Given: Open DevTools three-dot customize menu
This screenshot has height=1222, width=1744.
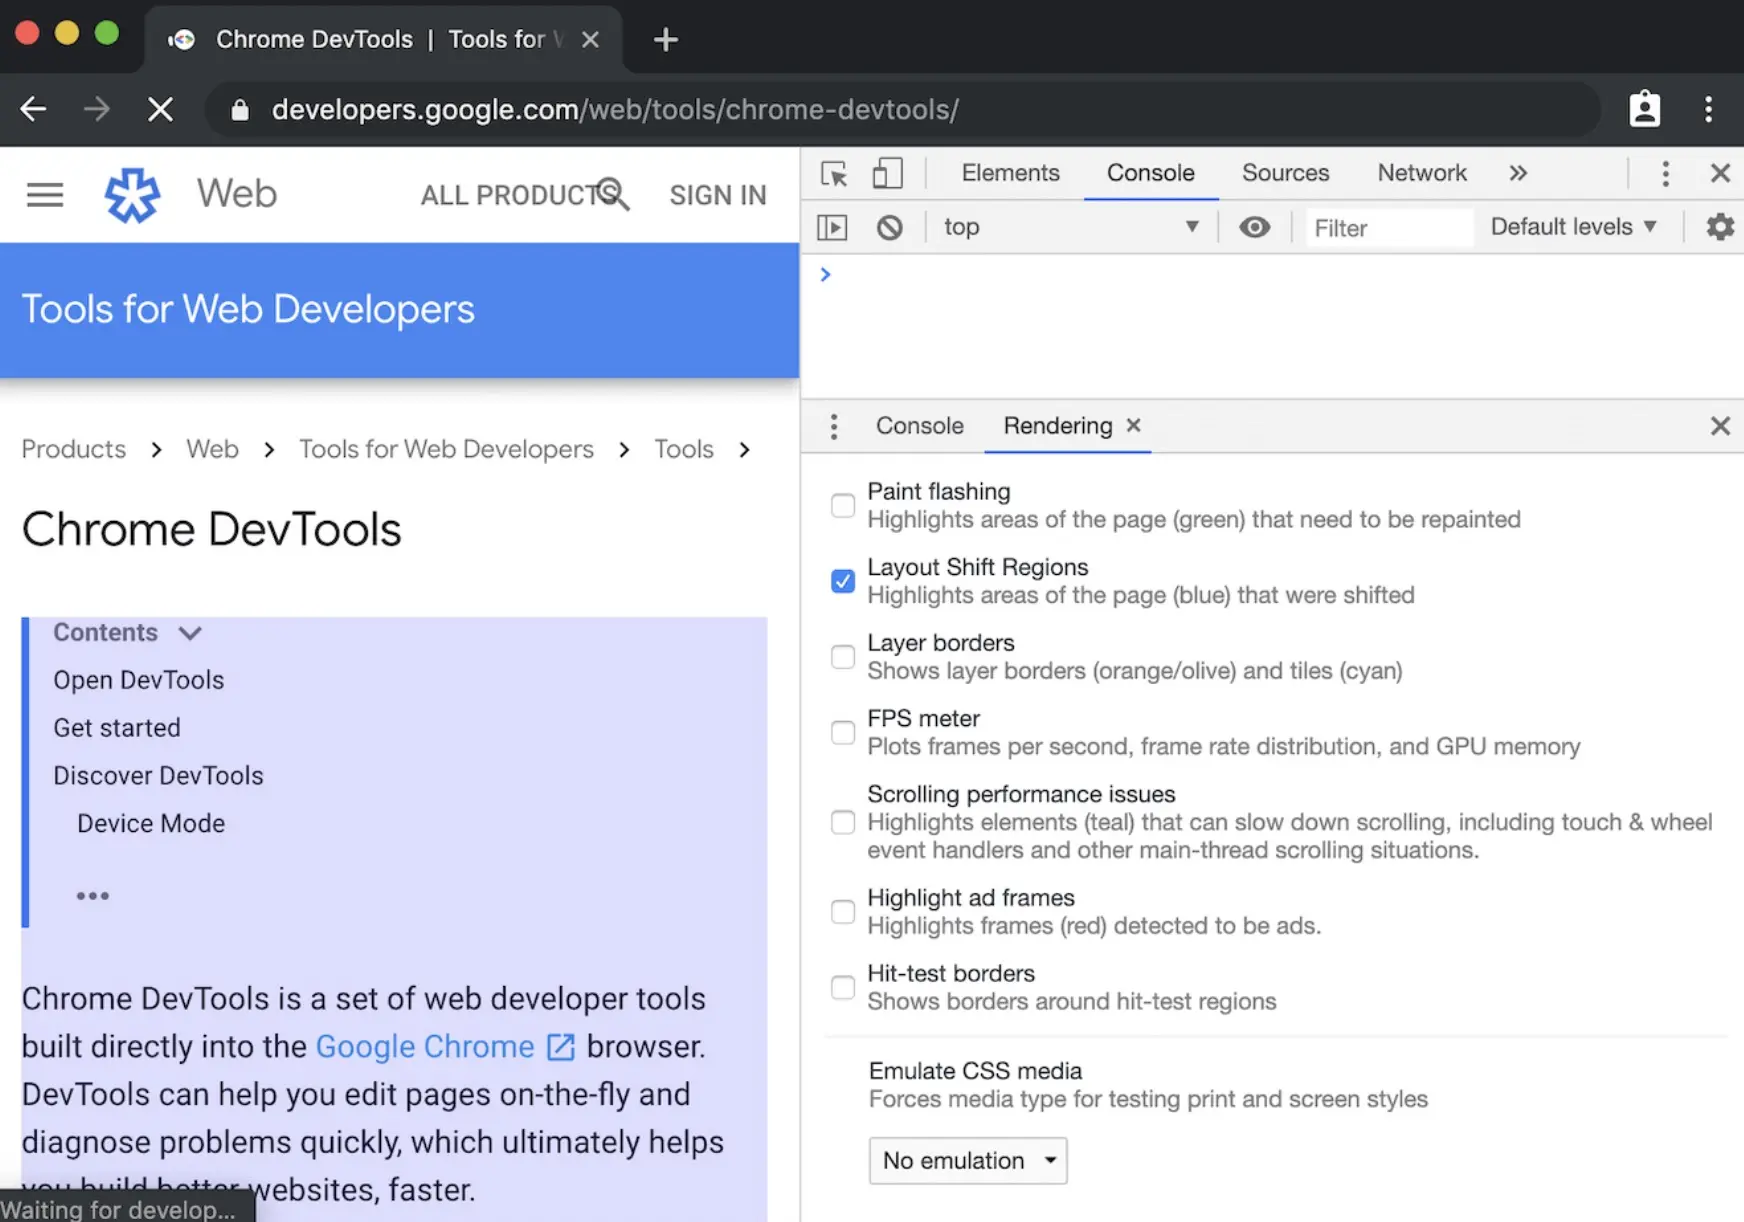Looking at the screenshot, I should (x=1665, y=174).
